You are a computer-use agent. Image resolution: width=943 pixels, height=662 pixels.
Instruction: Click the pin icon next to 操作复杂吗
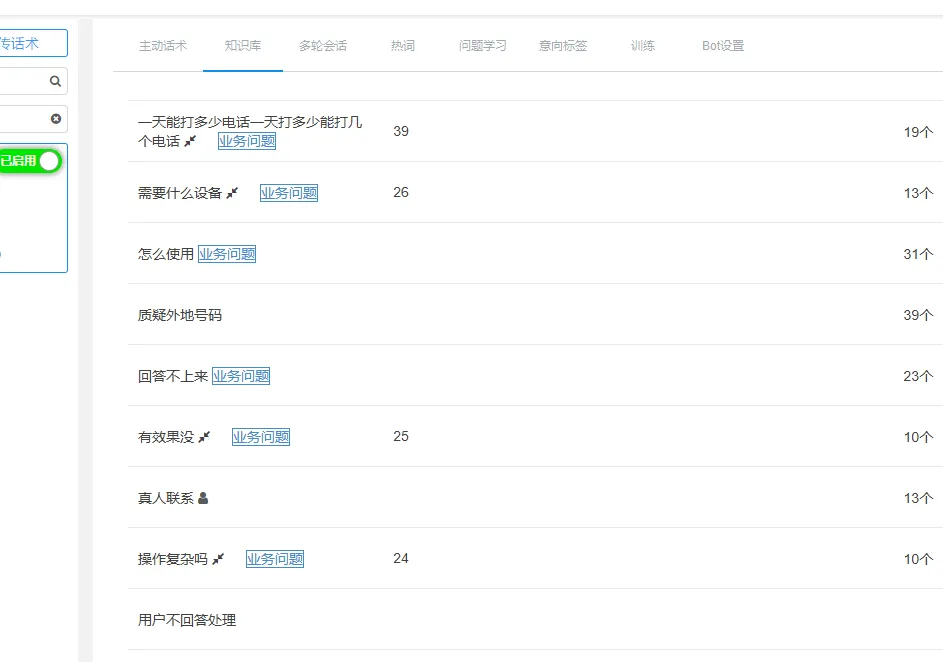point(218,559)
